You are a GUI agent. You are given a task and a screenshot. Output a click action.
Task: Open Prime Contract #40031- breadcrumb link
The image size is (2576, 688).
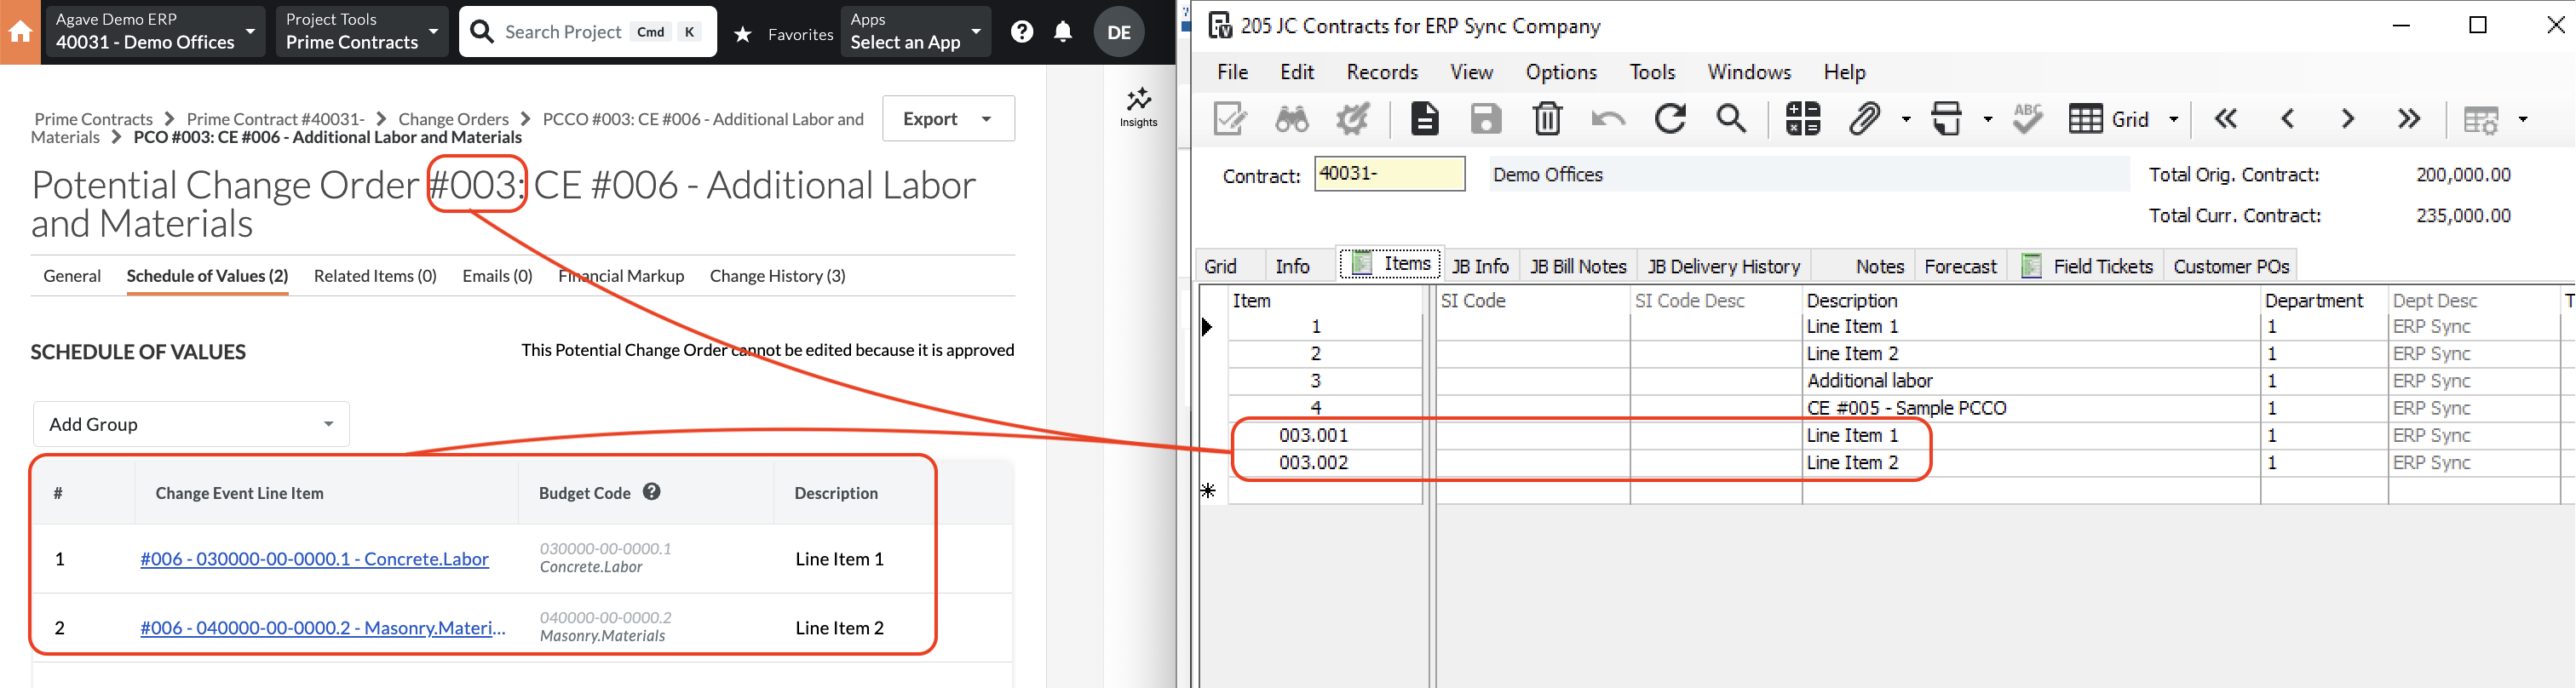pos(275,119)
